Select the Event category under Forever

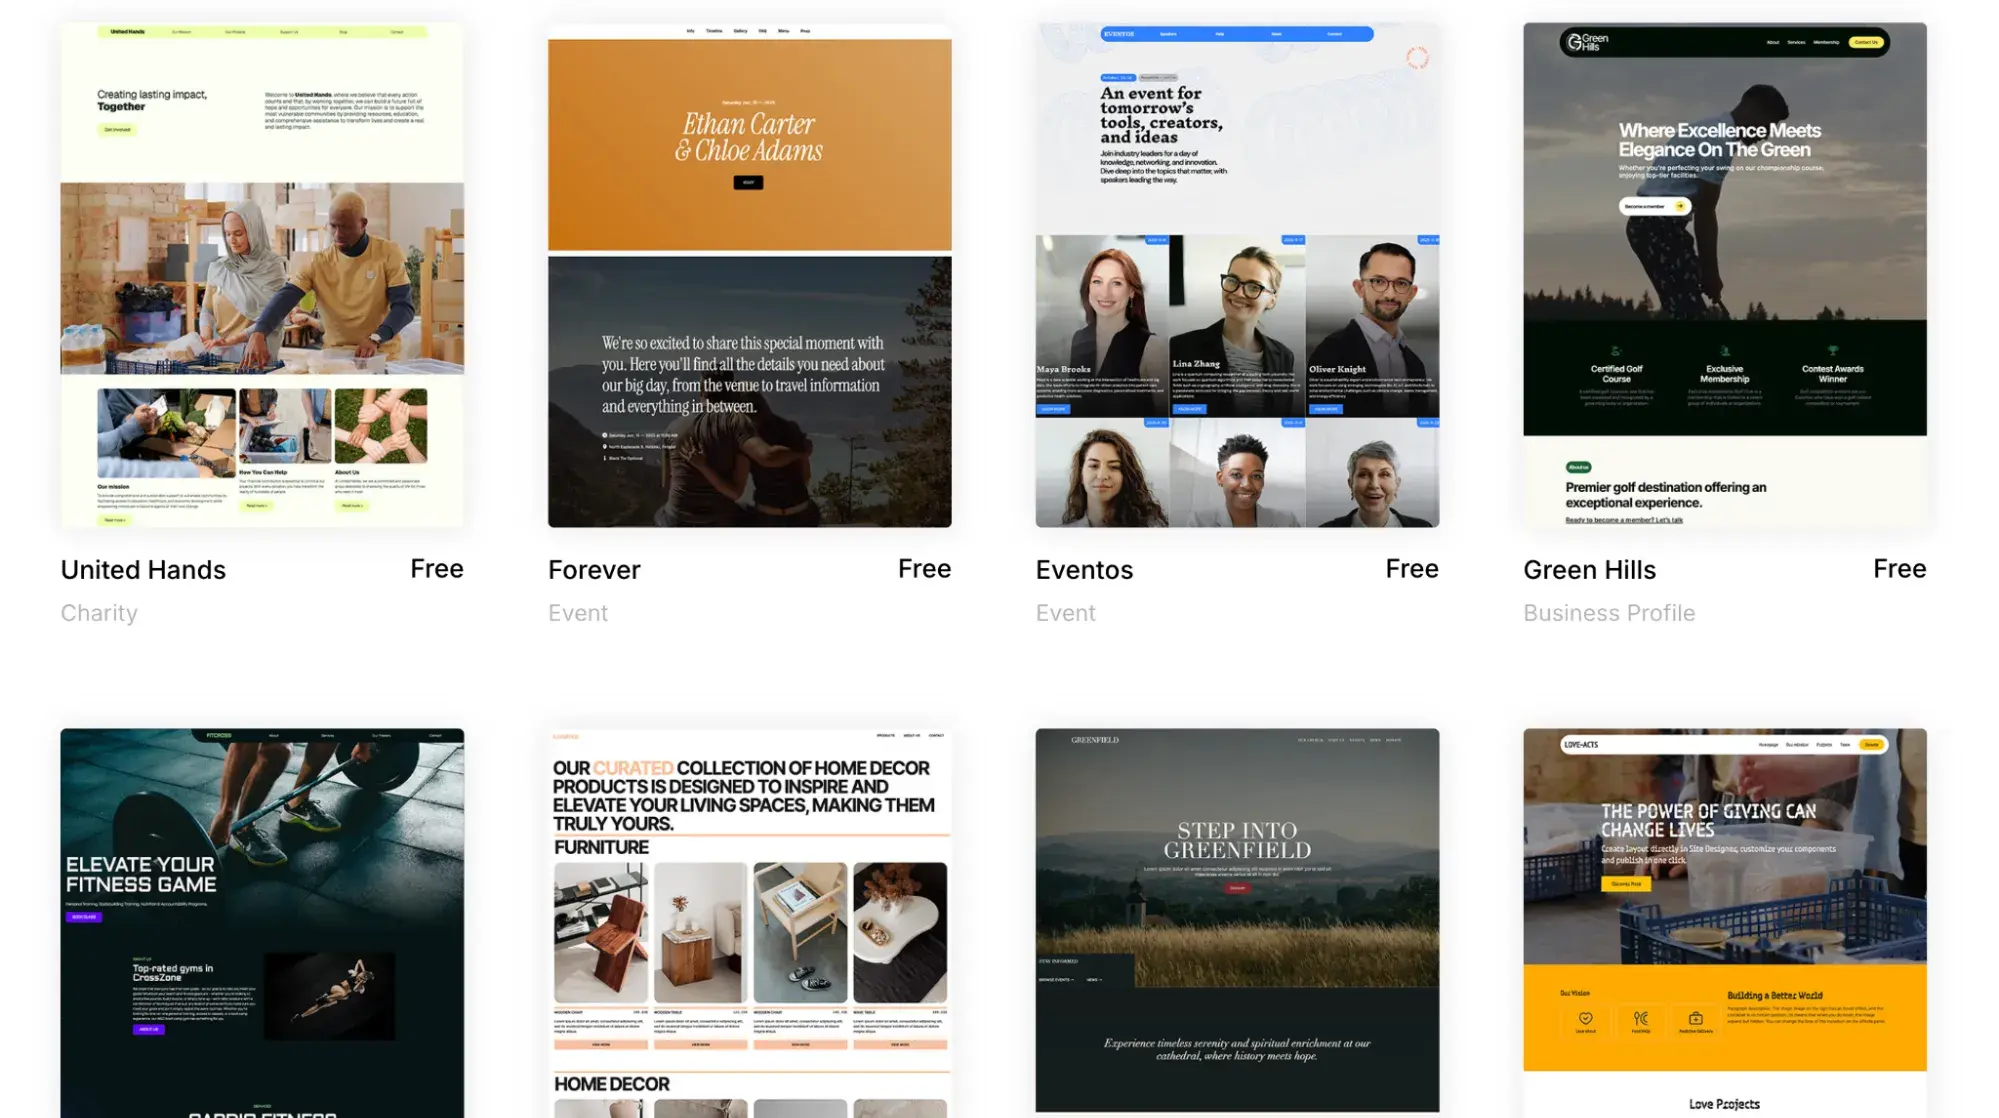tap(578, 613)
